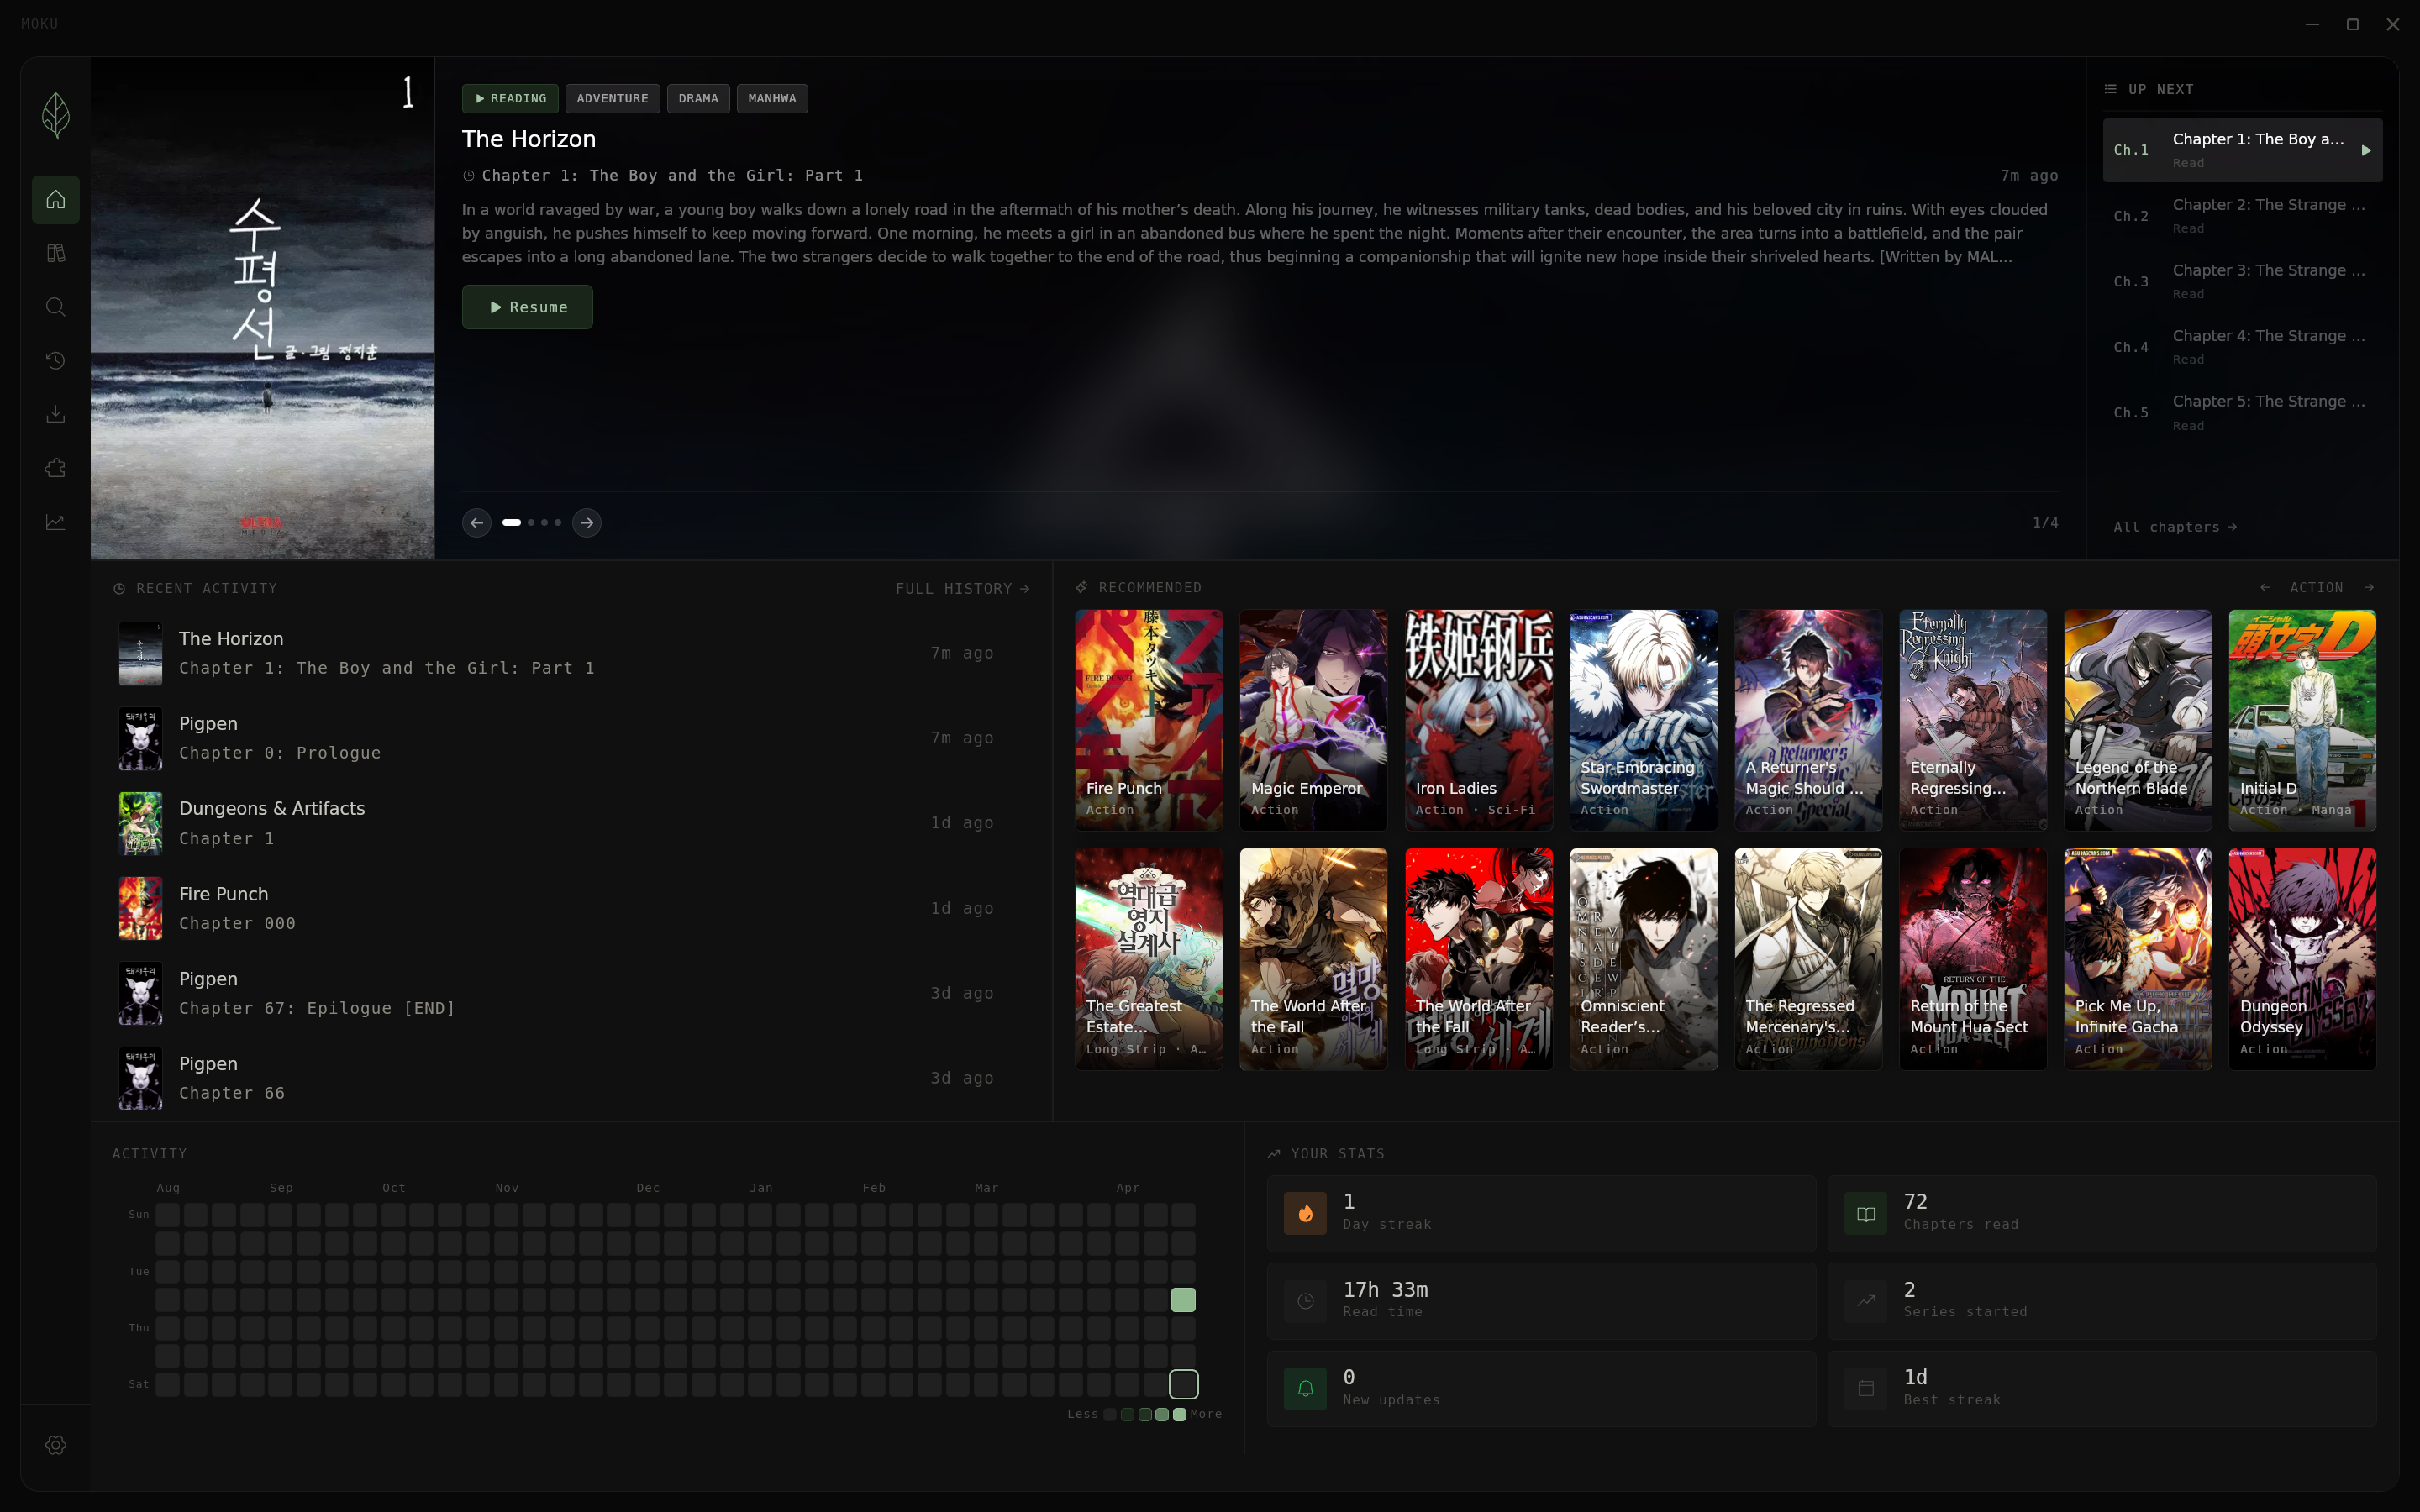Click the READING status tag
This screenshot has width=2420, height=1512.
pos(510,98)
